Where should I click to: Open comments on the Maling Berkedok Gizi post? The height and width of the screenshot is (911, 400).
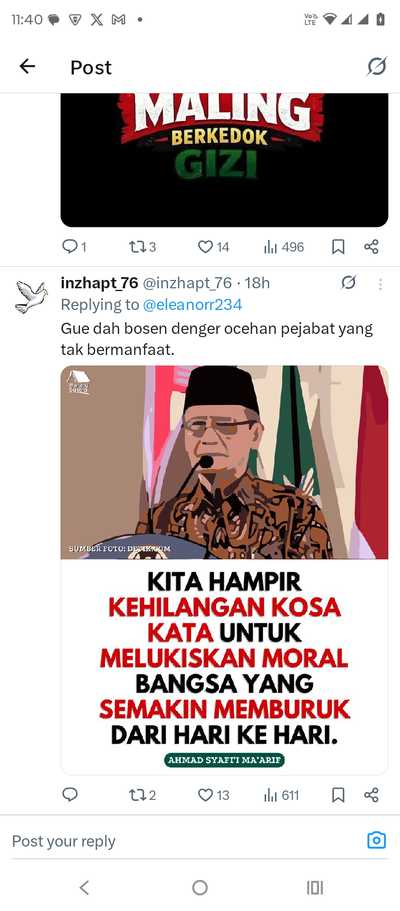click(74, 247)
